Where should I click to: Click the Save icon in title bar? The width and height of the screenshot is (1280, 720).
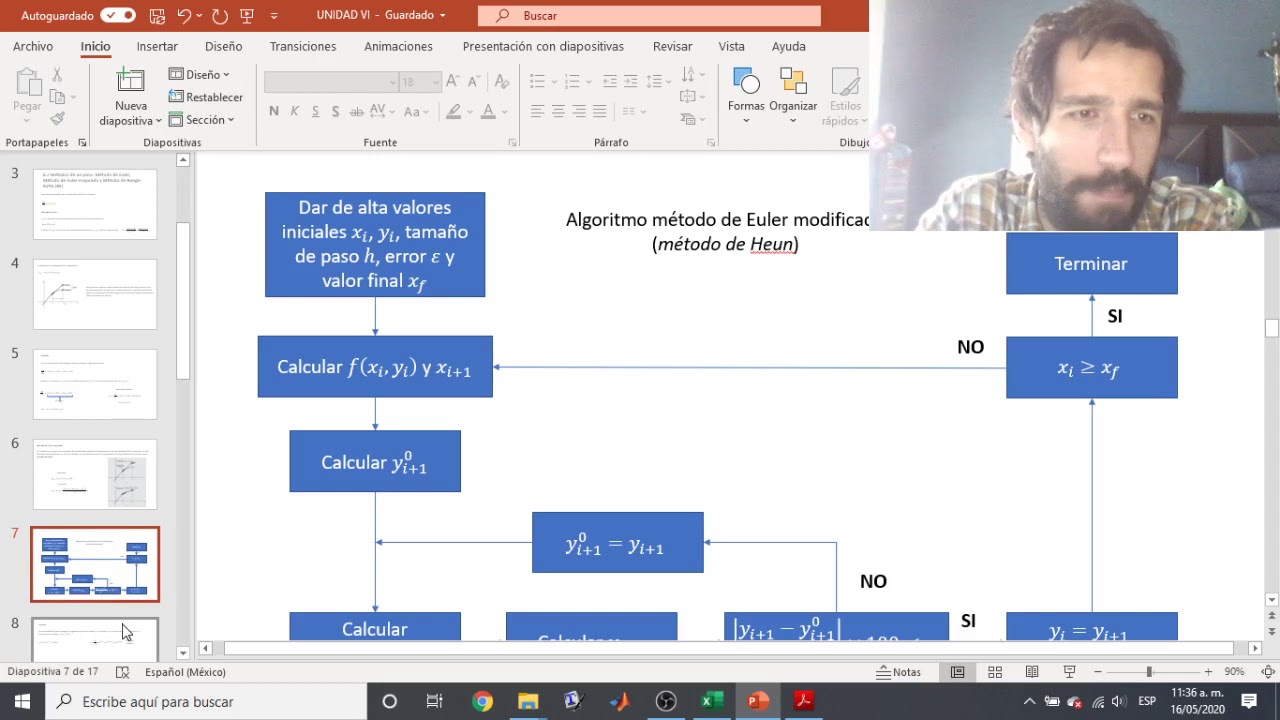156,15
